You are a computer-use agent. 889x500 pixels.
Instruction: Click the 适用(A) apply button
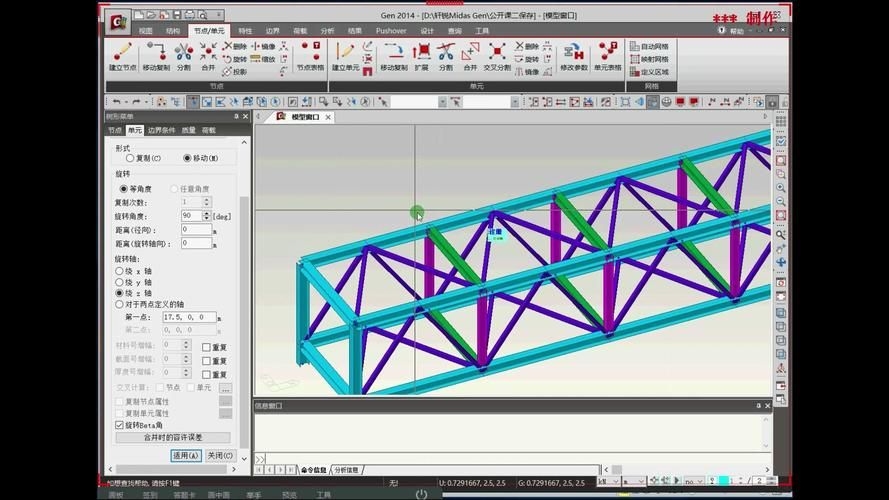tap(186, 455)
